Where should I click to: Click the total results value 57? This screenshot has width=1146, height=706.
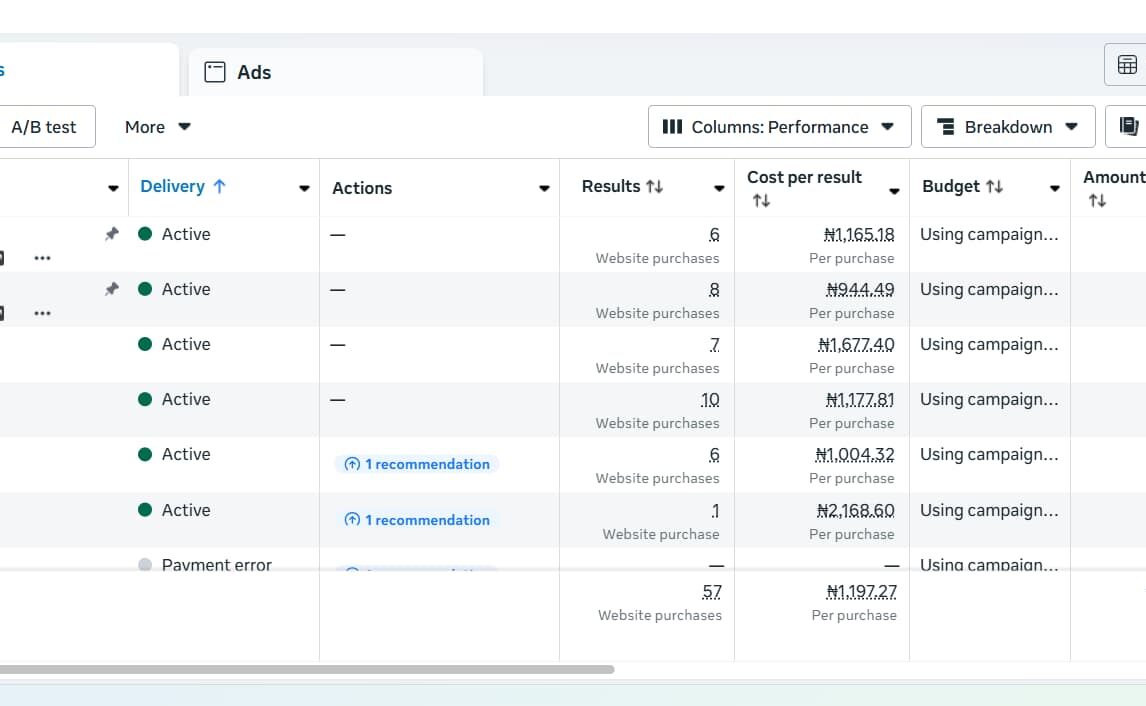[x=712, y=592]
